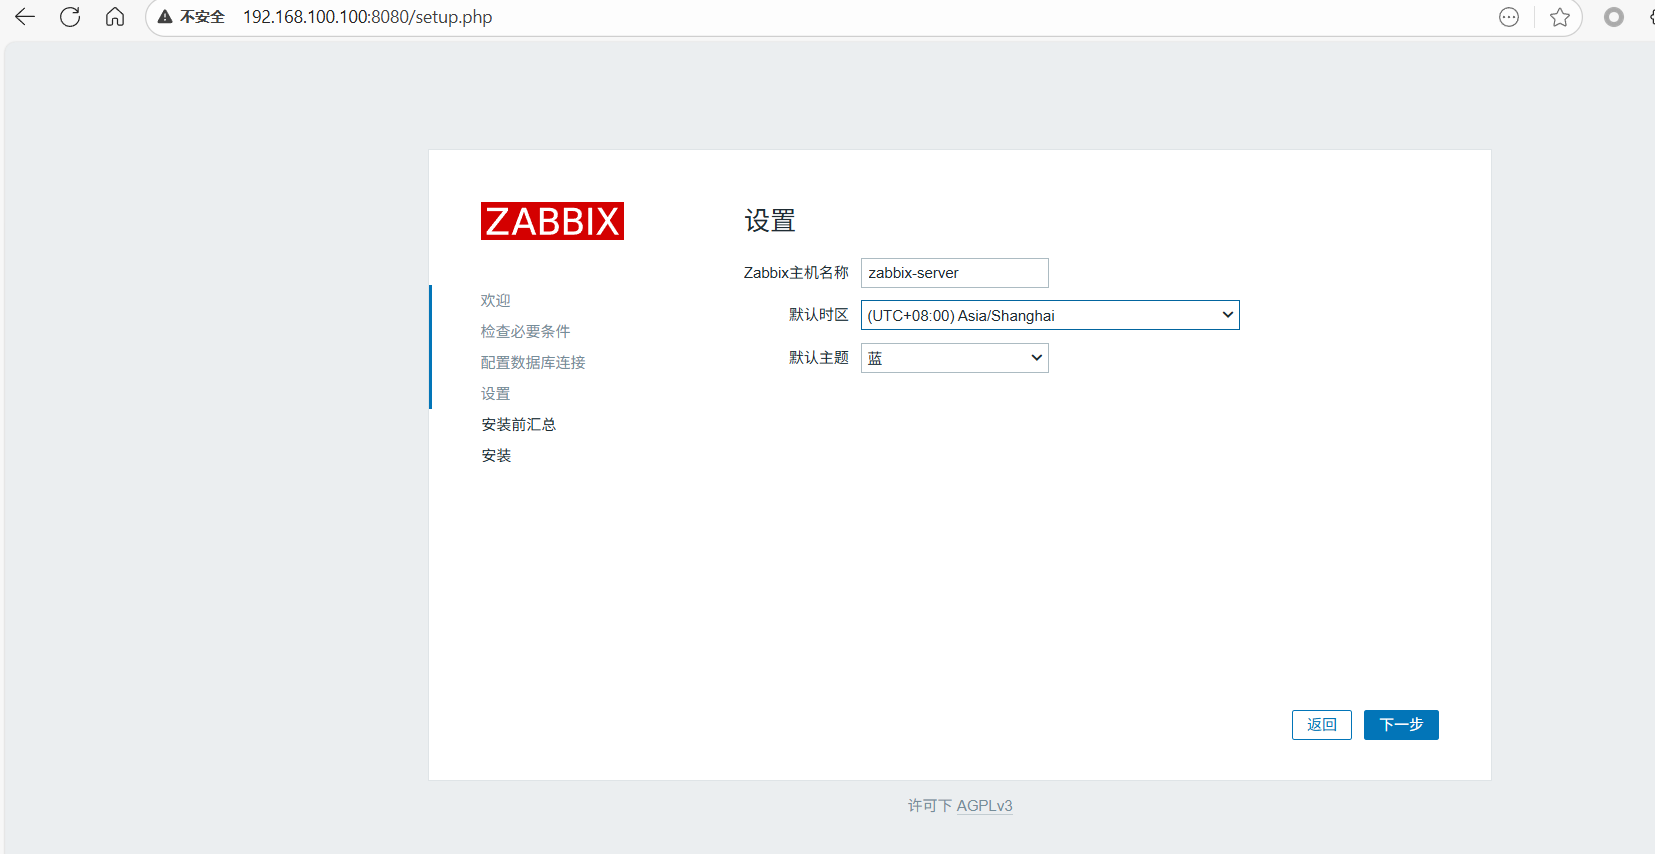
Task: Open default timezone Asia/Shanghai dropdown
Action: click(x=1050, y=315)
